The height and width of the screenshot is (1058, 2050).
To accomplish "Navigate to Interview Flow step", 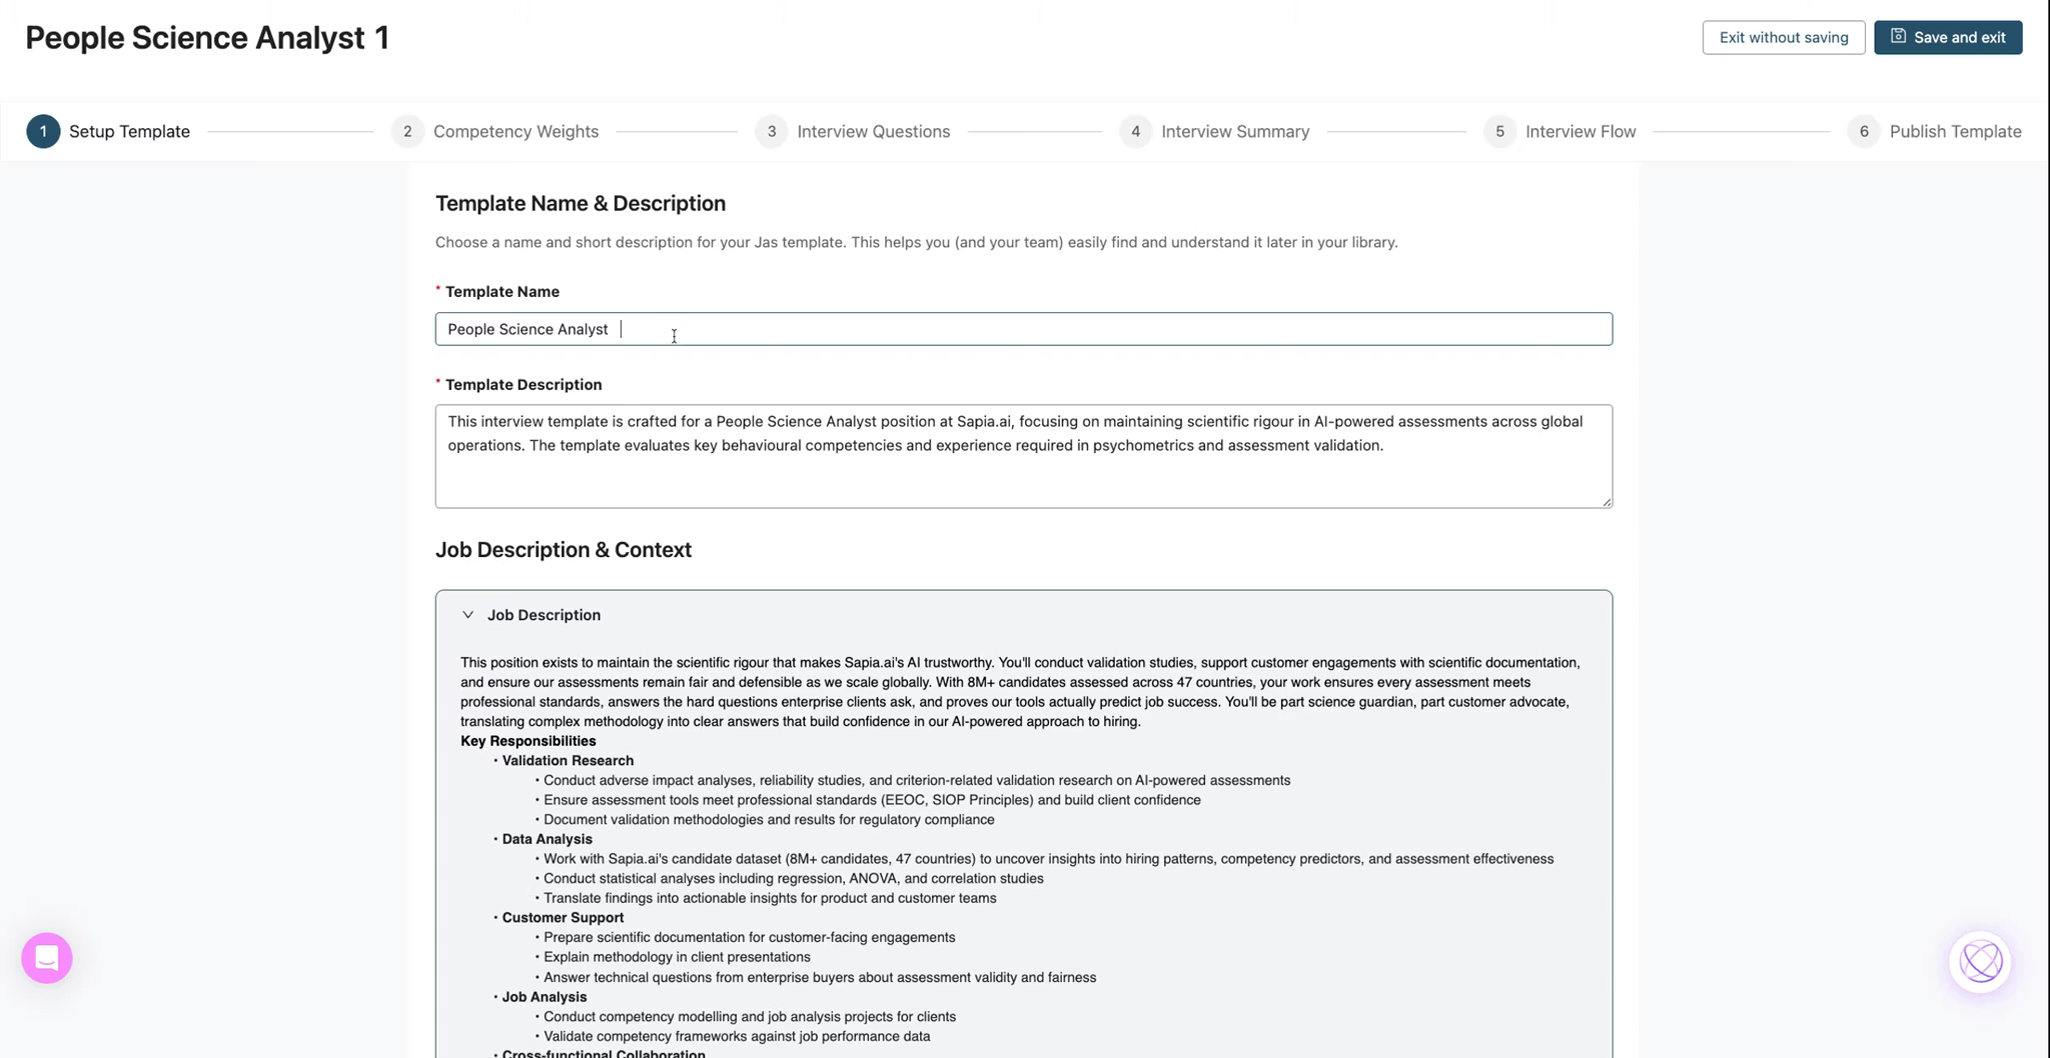I will click(x=1580, y=131).
